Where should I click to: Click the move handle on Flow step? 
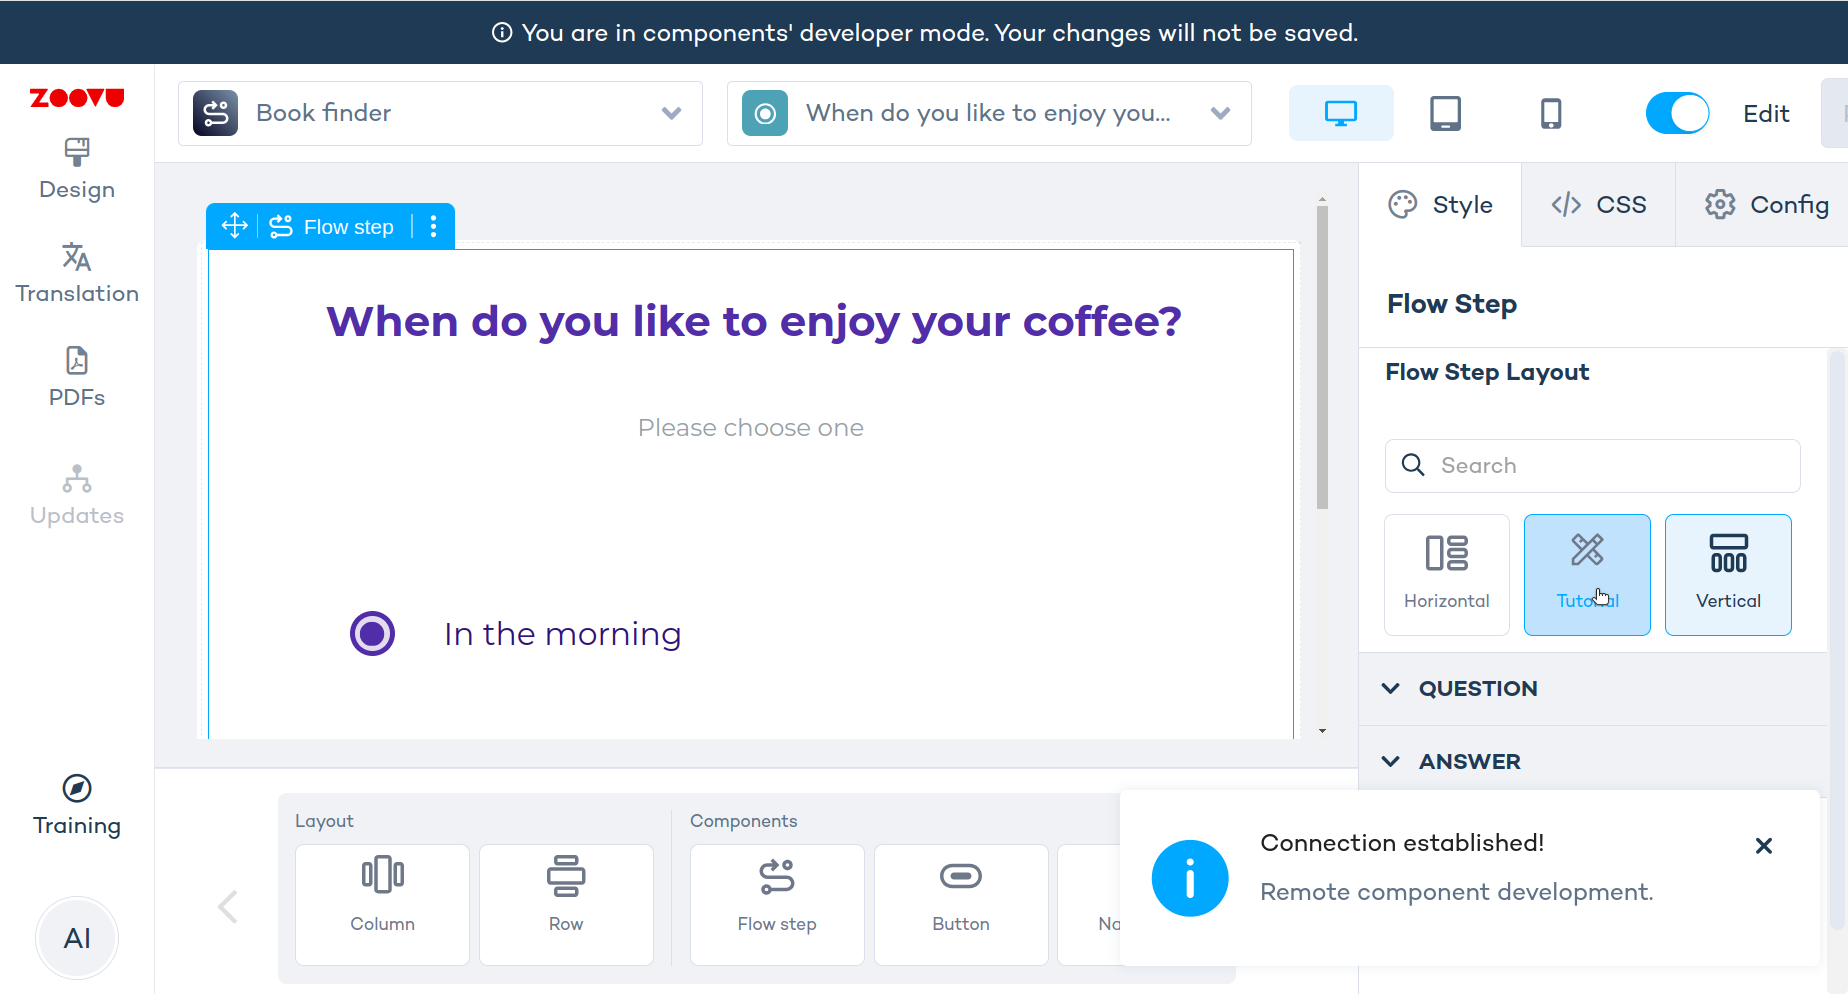234,226
